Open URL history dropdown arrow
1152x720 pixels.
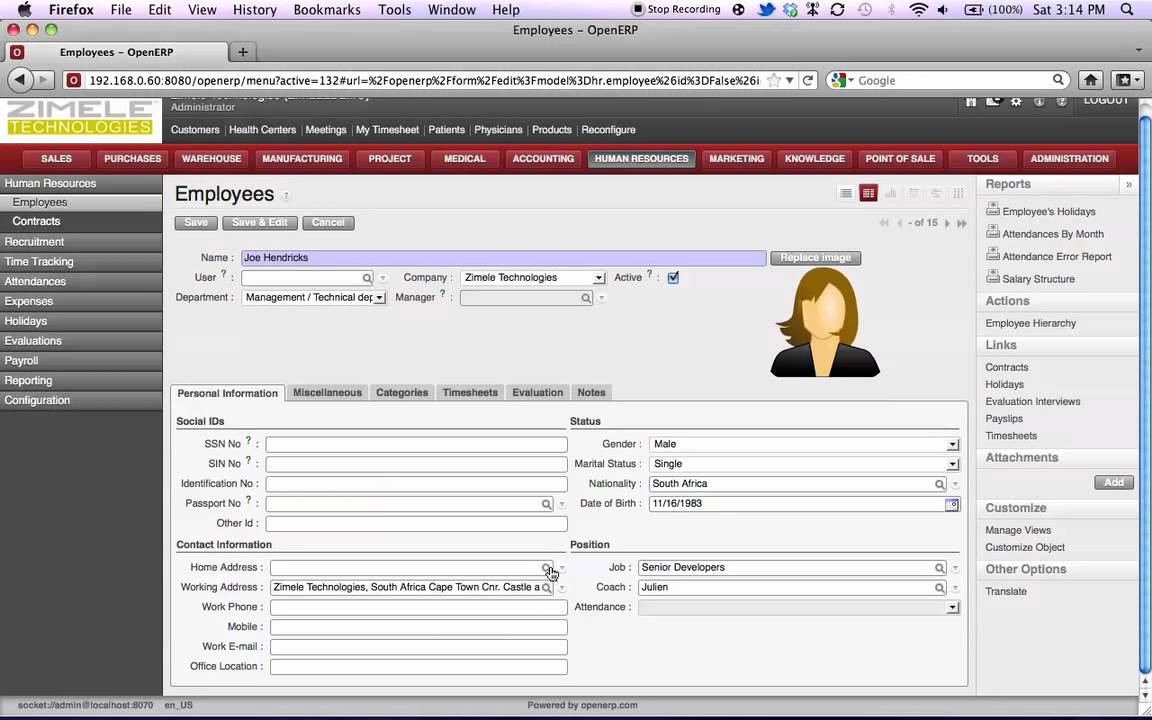790,80
